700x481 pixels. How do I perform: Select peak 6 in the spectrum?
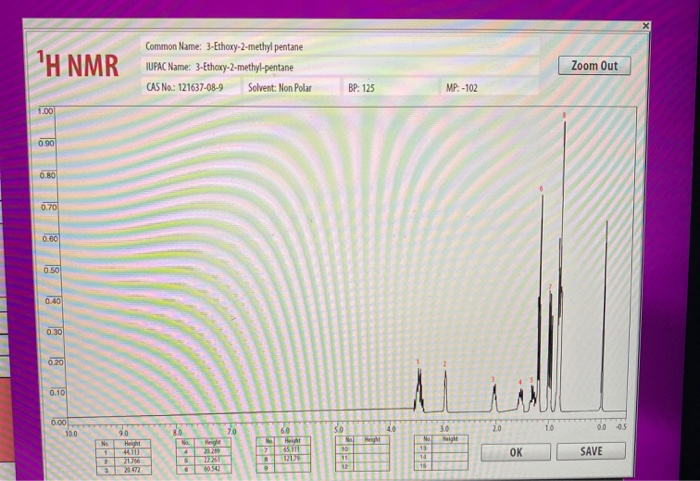[x=542, y=304]
